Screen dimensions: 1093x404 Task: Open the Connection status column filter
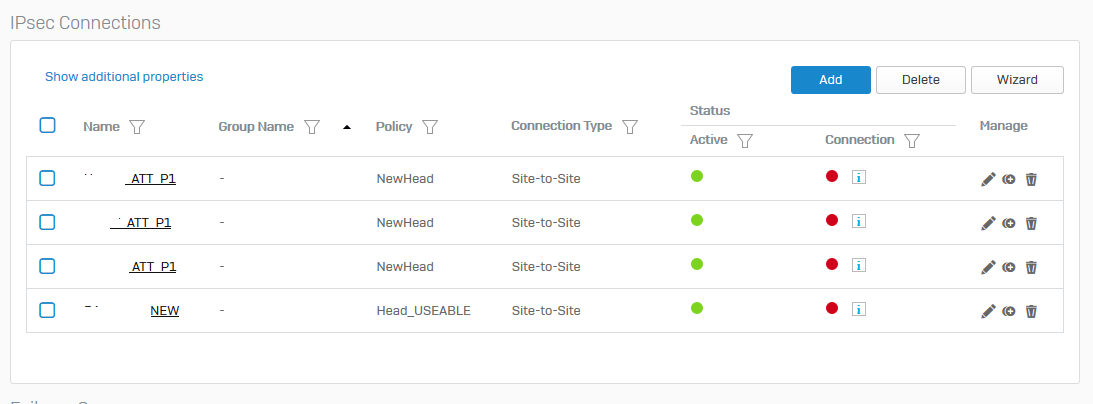912,141
